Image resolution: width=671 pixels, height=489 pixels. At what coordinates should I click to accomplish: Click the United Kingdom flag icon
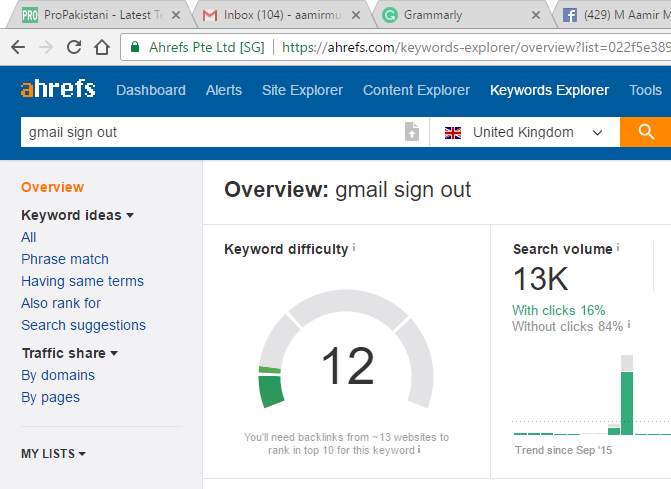click(453, 133)
